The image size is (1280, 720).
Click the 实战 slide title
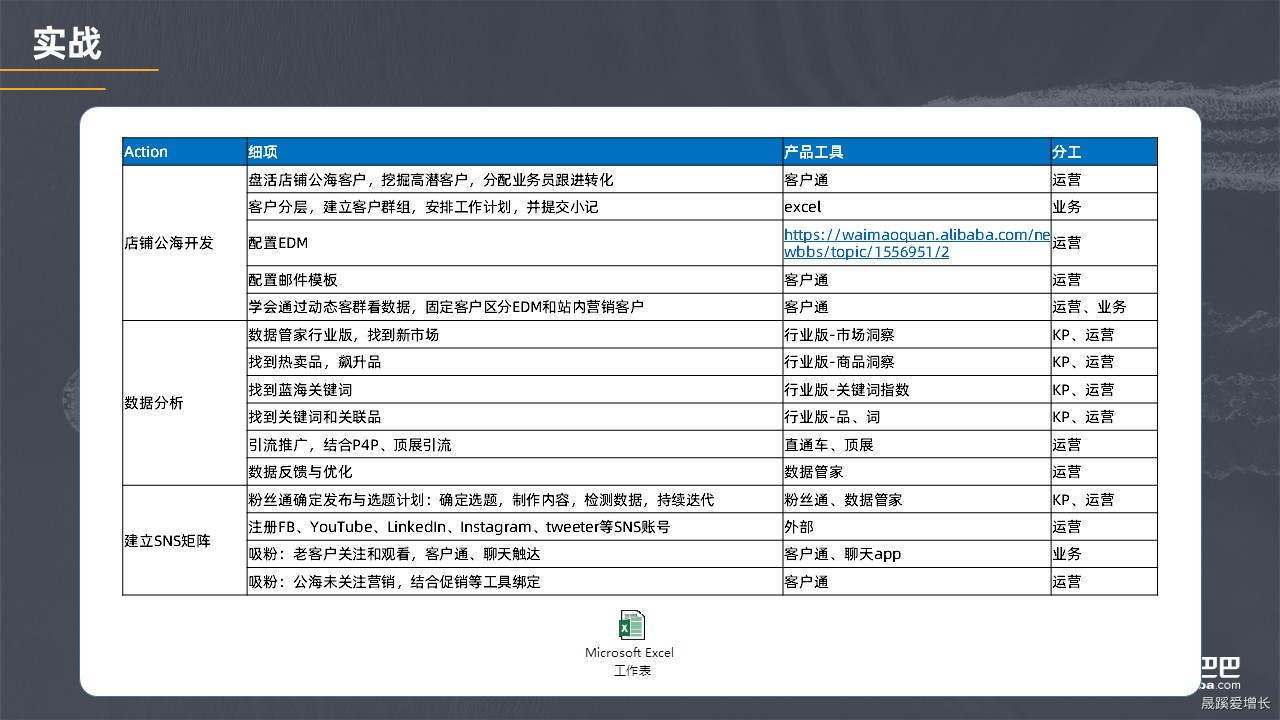pos(67,44)
